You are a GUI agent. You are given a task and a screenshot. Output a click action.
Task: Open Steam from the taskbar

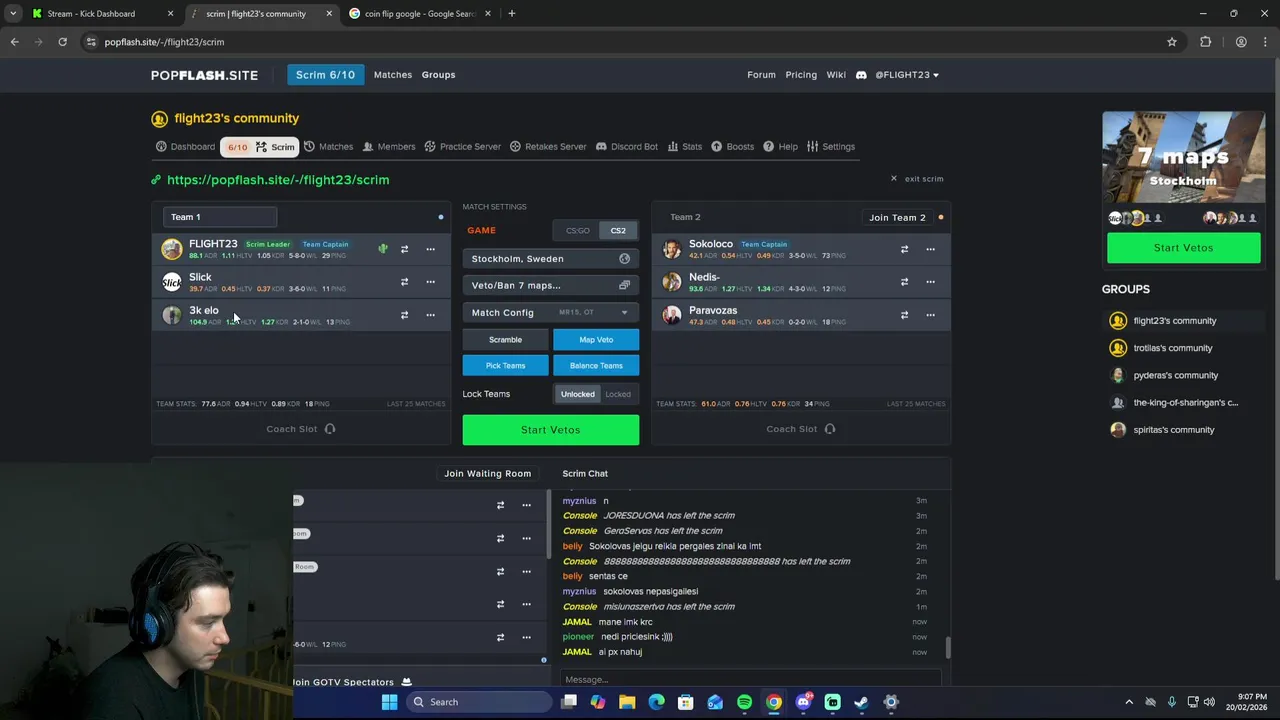click(861, 702)
